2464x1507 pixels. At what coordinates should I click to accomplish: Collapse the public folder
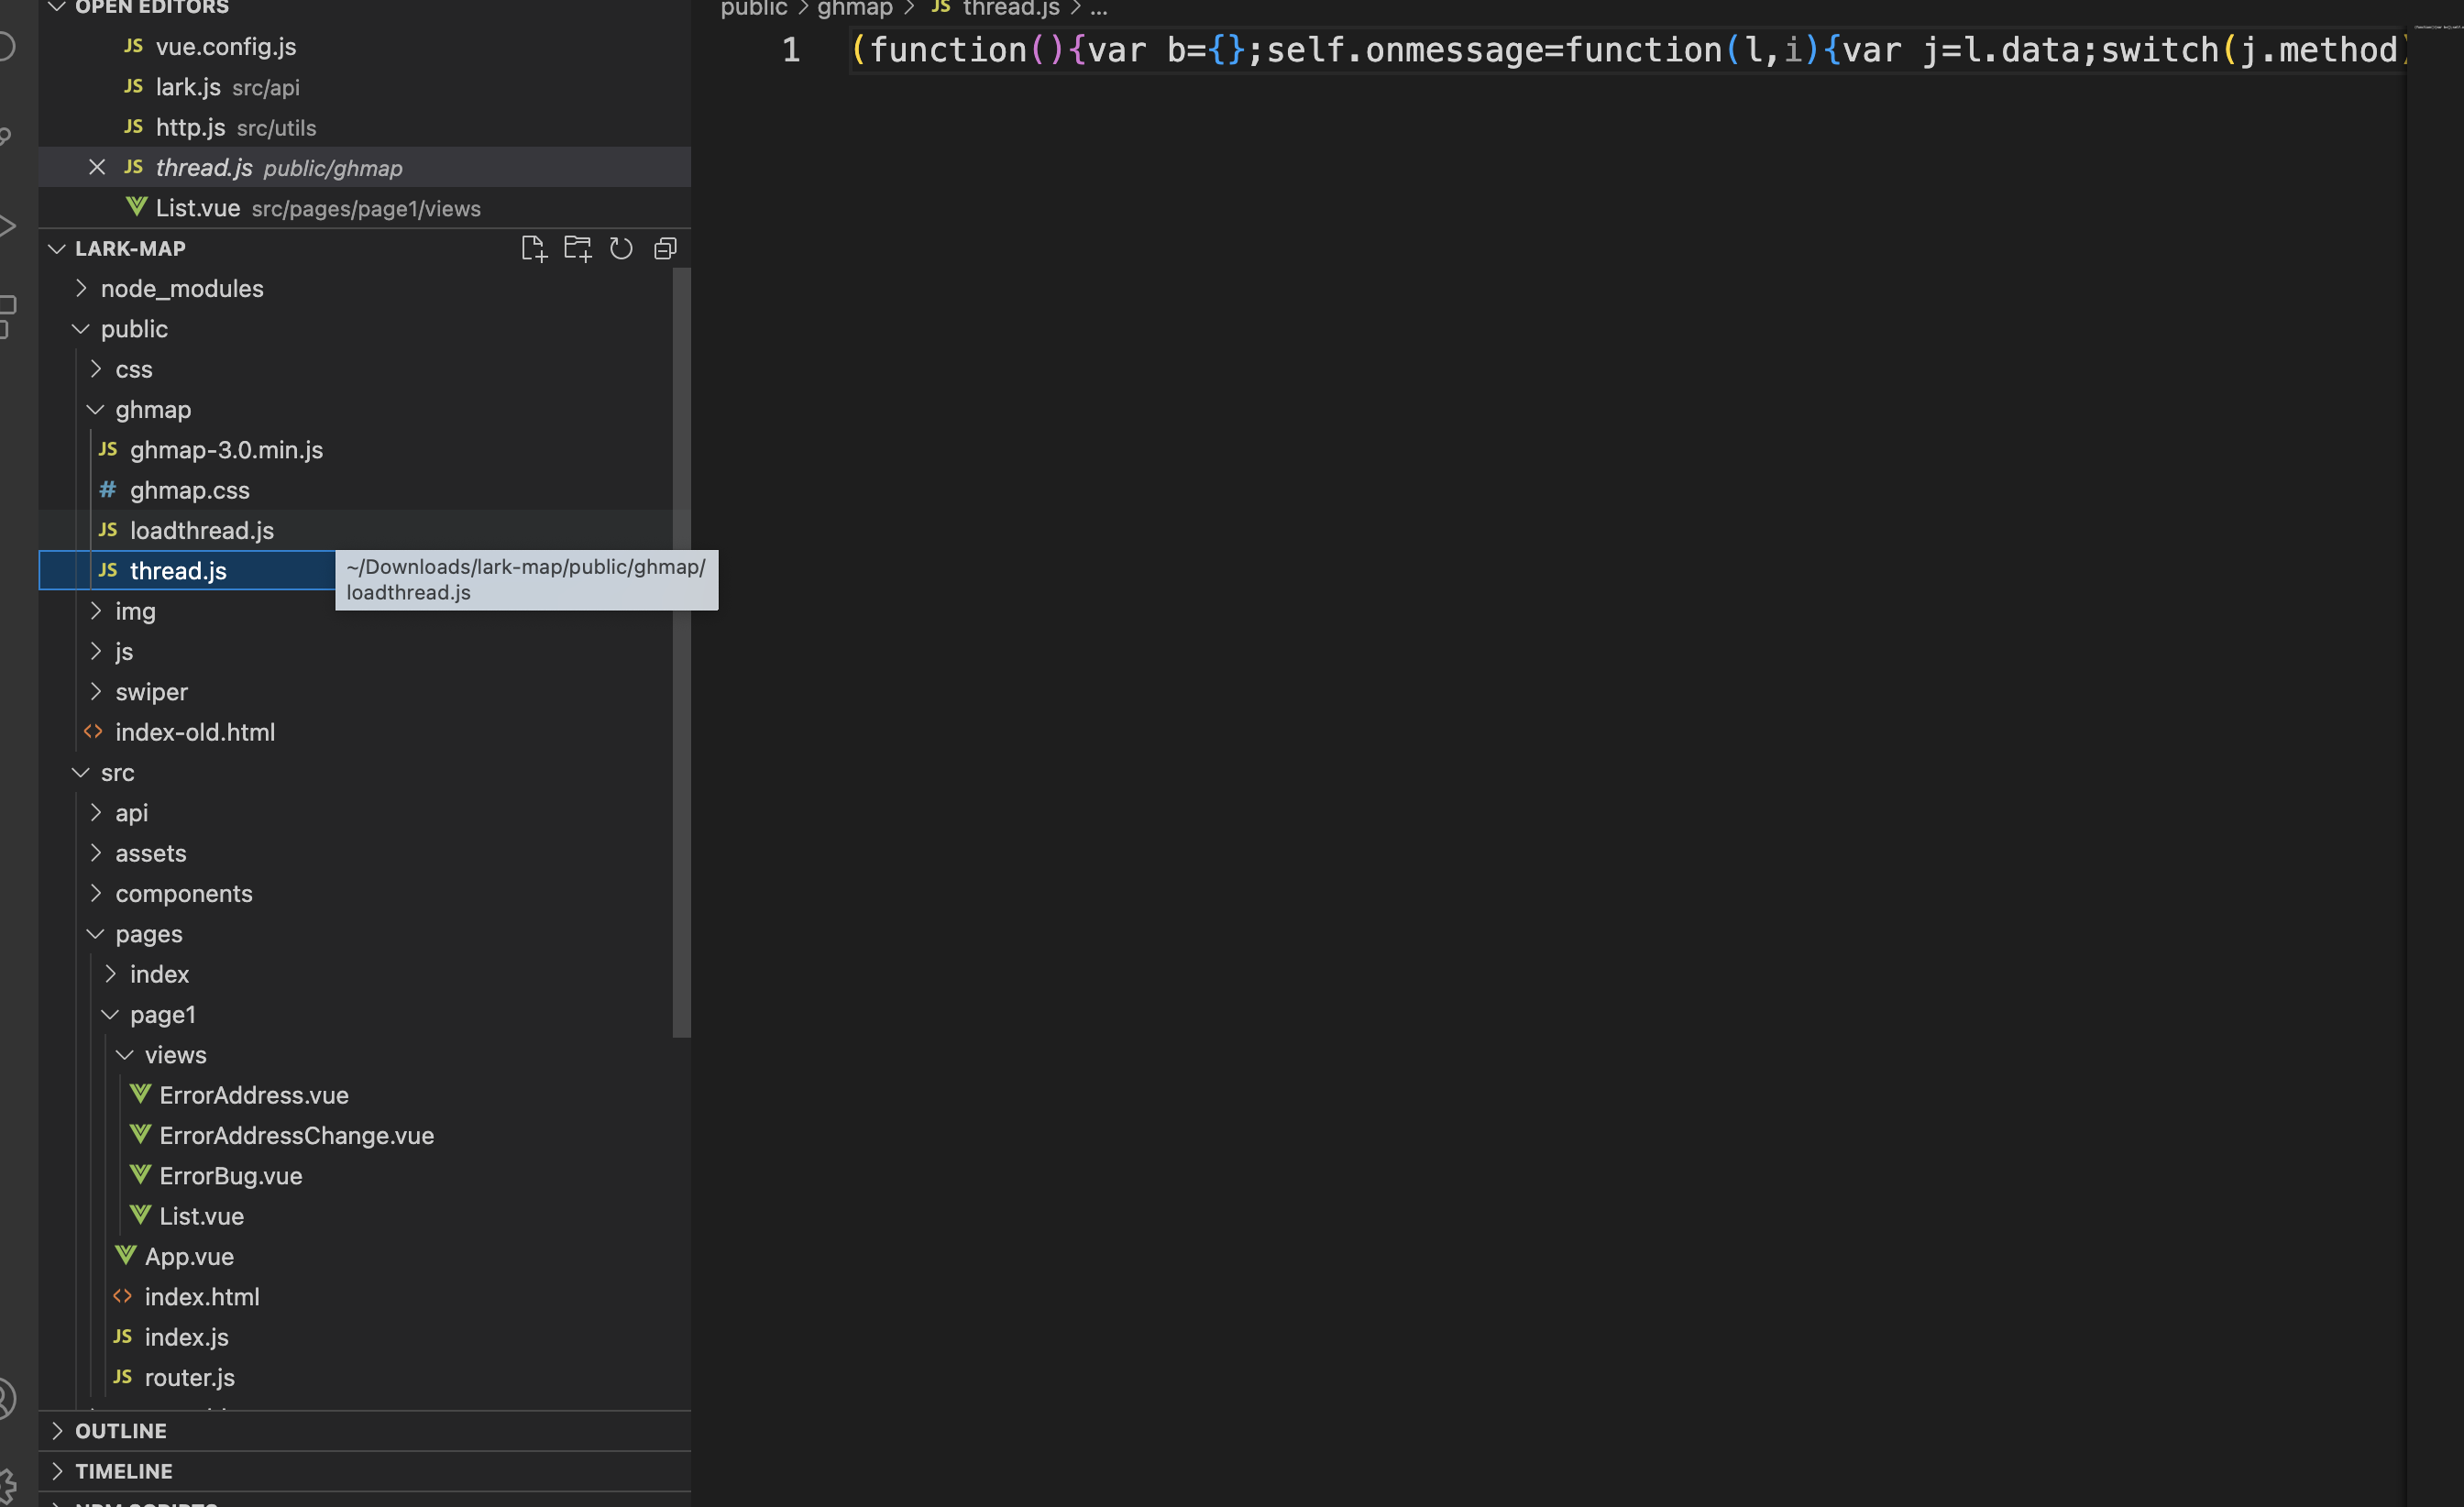[x=355, y=329]
